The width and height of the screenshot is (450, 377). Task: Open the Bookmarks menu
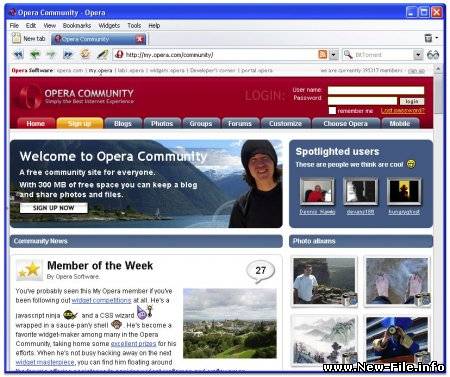(x=77, y=25)
